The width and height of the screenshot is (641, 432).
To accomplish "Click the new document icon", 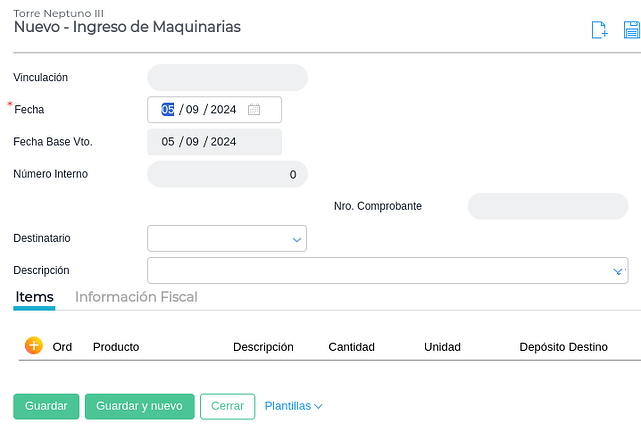I will [599, 30].
